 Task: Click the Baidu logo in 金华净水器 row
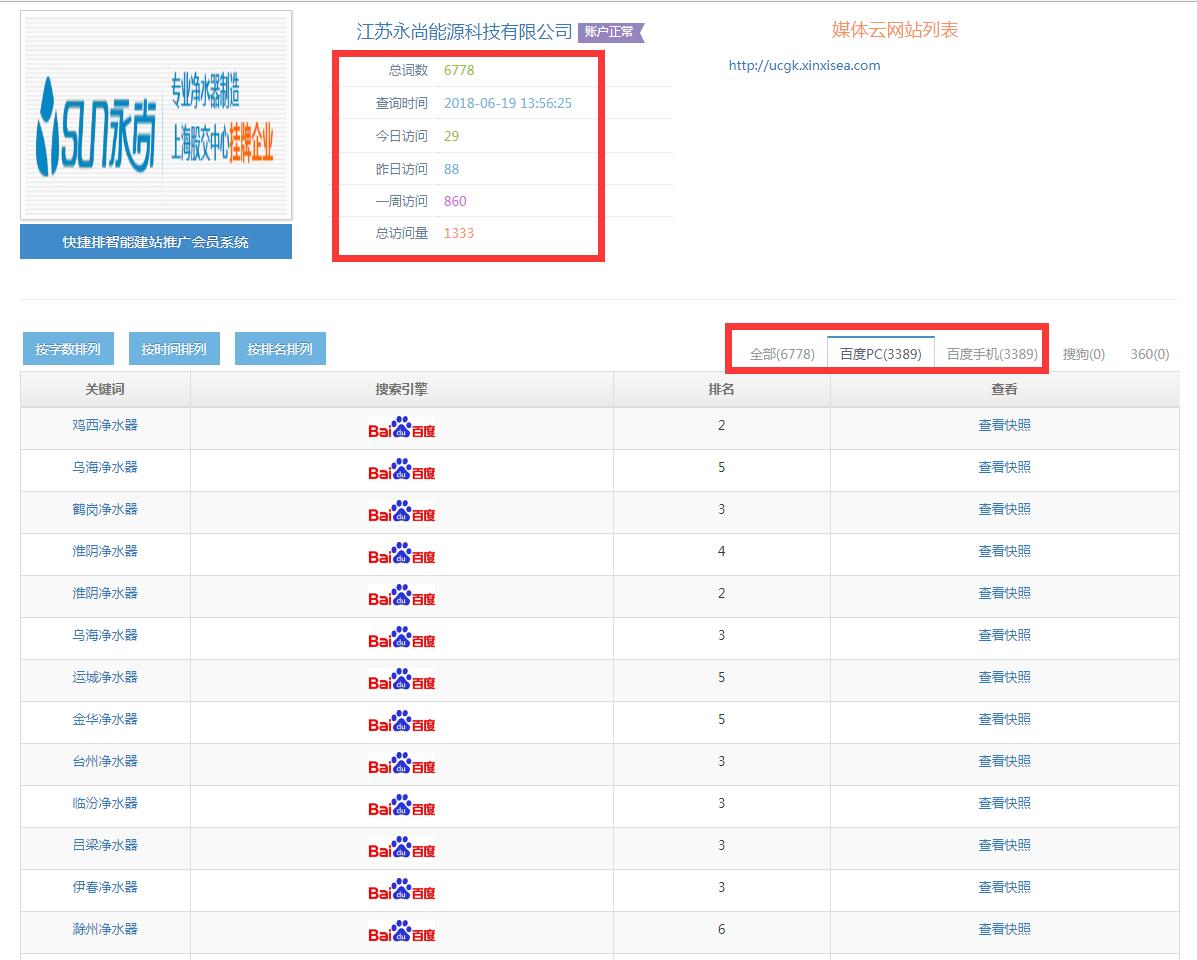click(x=401, y=722)
